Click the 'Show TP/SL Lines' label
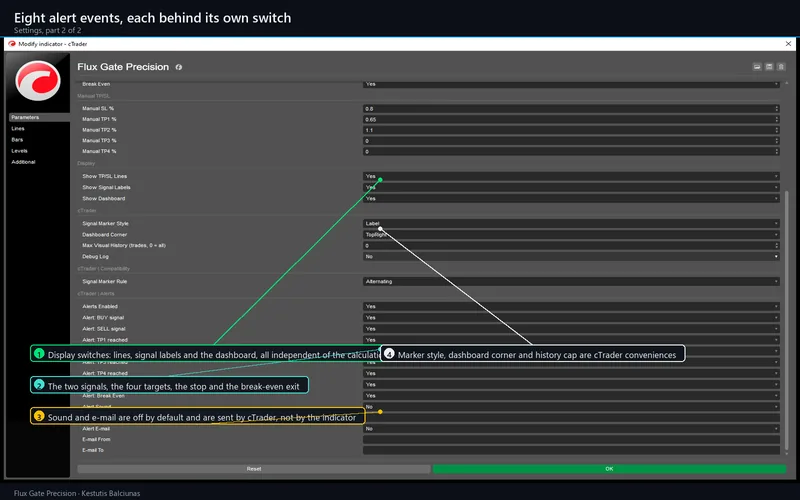Screen dimensions: 800x500 105,176
